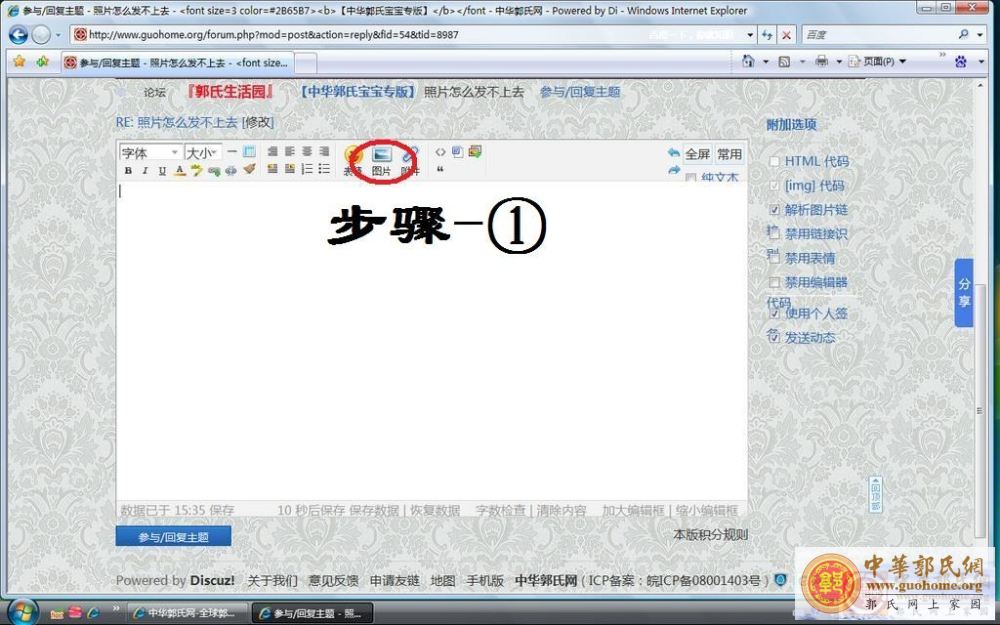1000x625 pixels.
Task: Open the font color picker
Action: (178, 171)
